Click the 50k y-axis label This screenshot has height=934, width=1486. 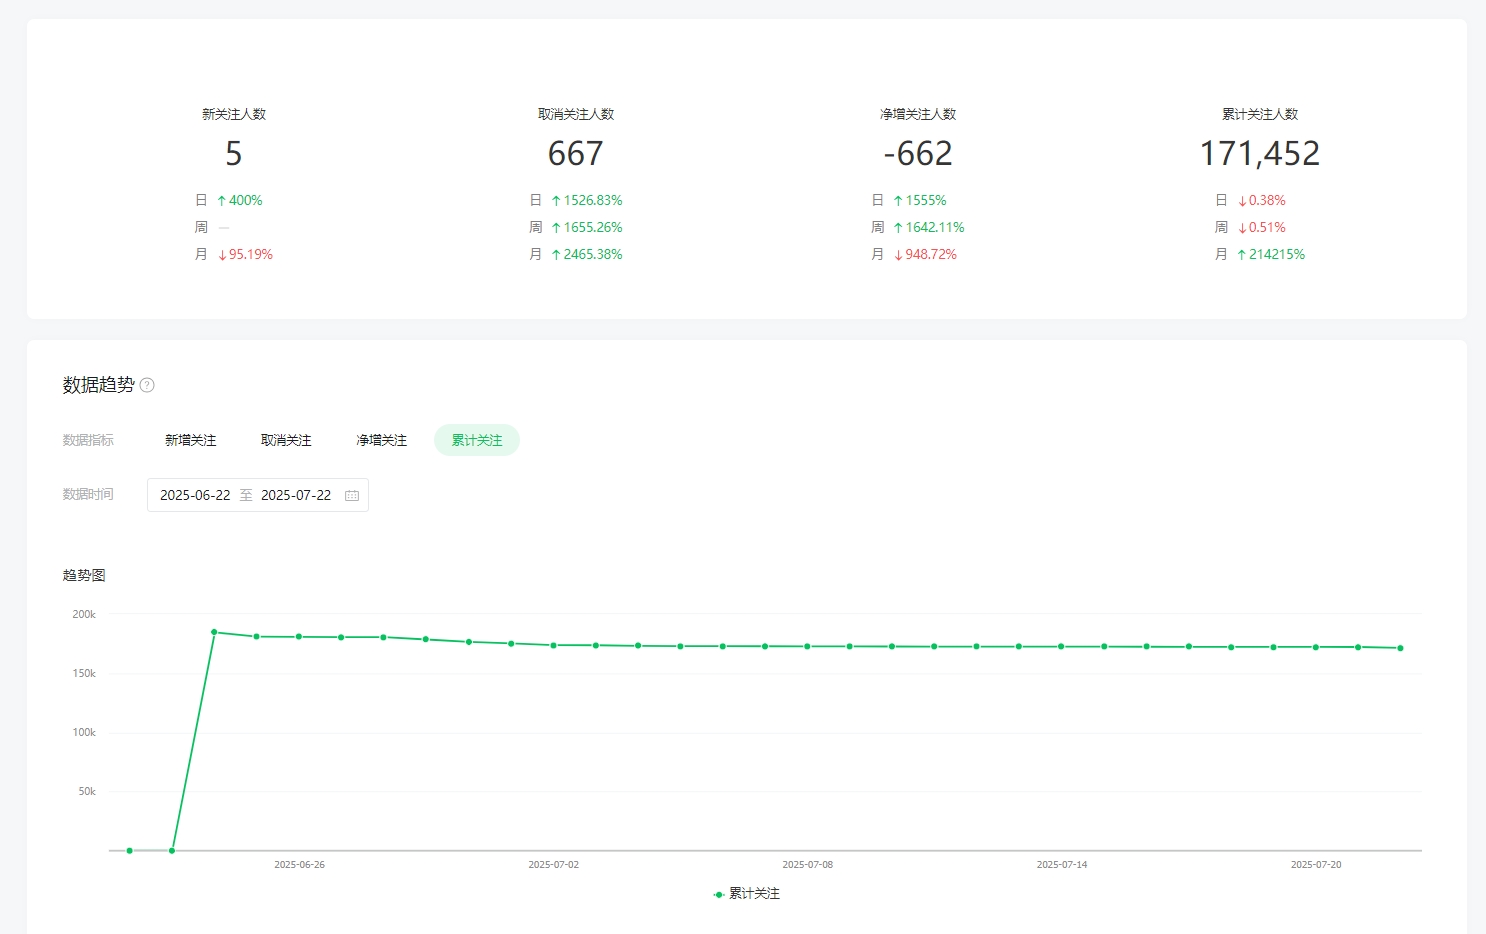[x=87, y=792]
